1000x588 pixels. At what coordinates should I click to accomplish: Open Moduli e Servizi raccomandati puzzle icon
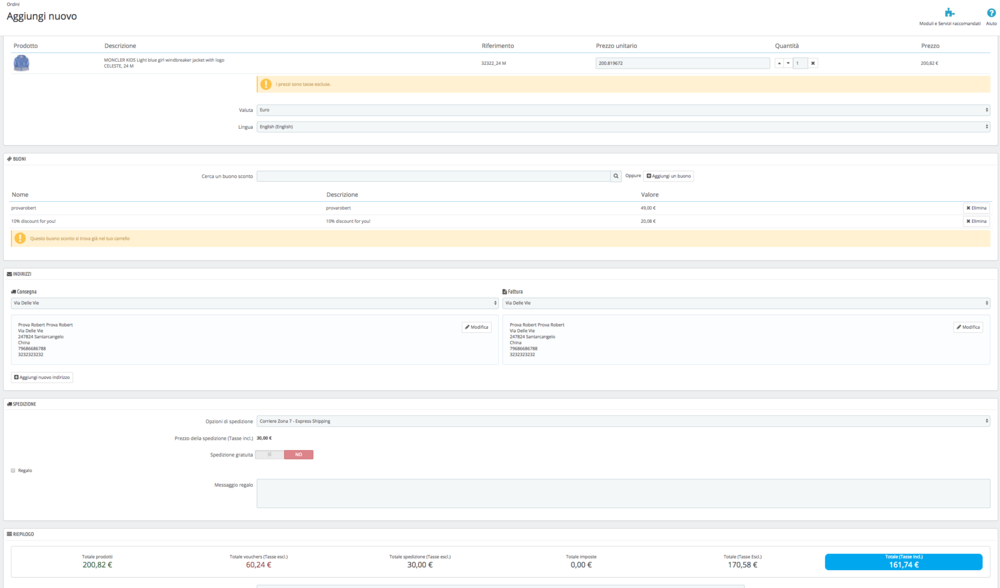[x=950, y=13]
